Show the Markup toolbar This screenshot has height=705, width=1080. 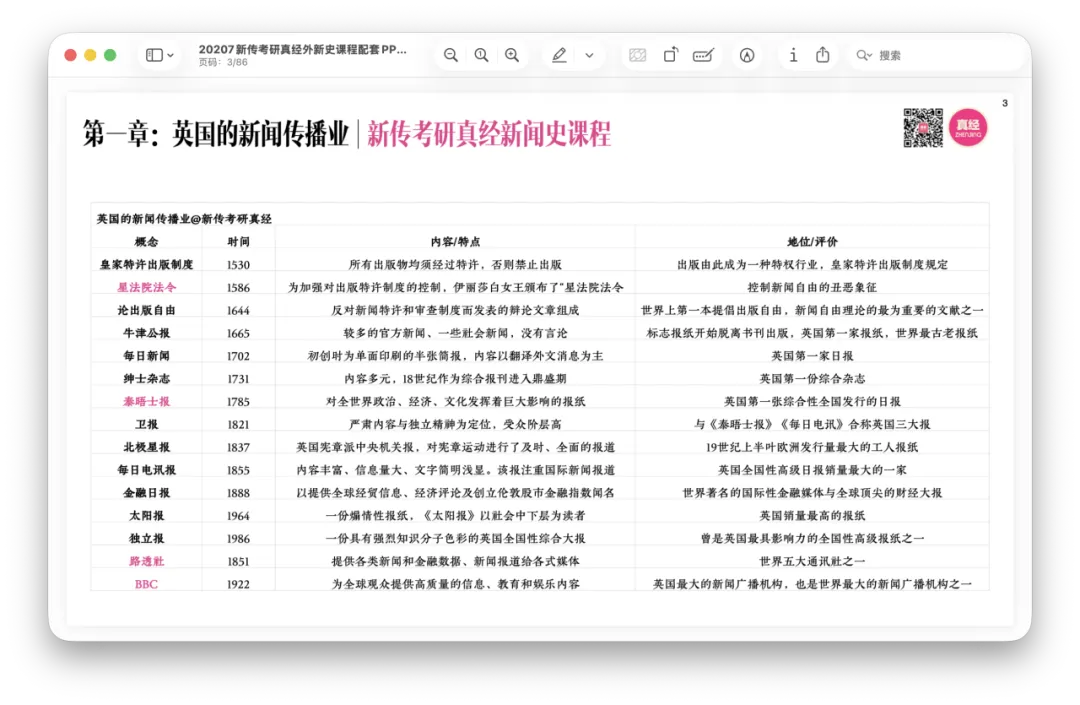[x=747, y=55]
